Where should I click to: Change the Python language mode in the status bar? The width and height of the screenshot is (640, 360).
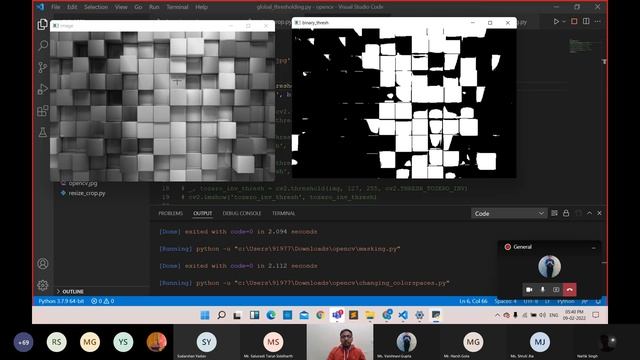[x=566, y=301]
